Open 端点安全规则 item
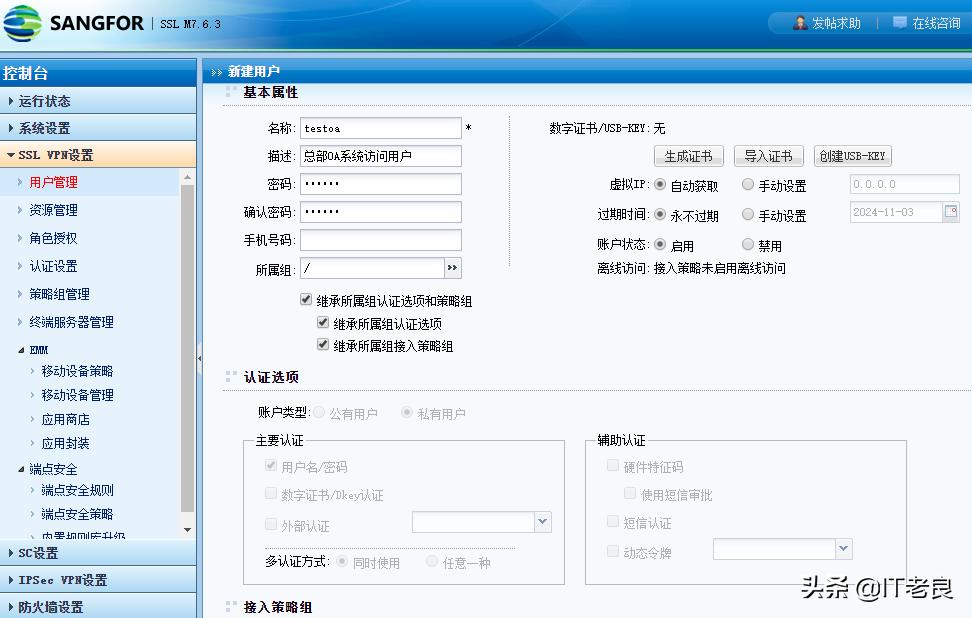This screenshot has height=618, width=972. (x=77, y=491)
